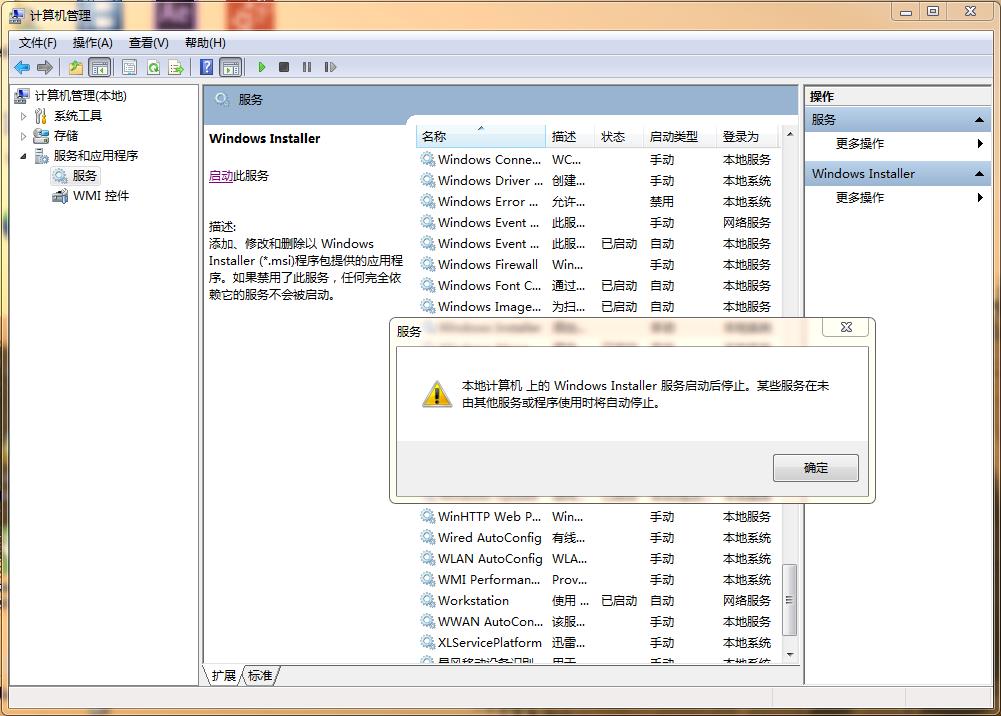Click the 服务 gear icon in the tree
Viewport: 1001px width, 716px height.
click(60, 175)
